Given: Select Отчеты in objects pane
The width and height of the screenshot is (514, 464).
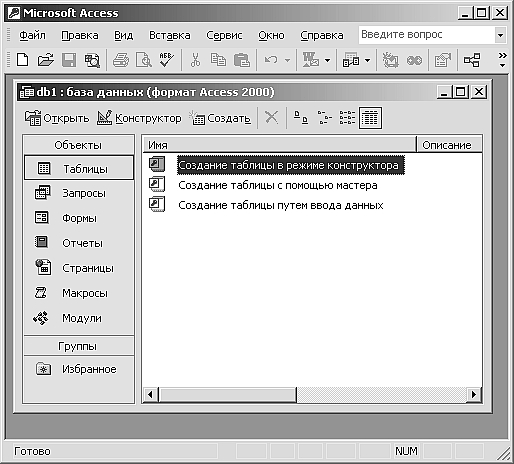Looking at the screenshot, I should [79, 243].
